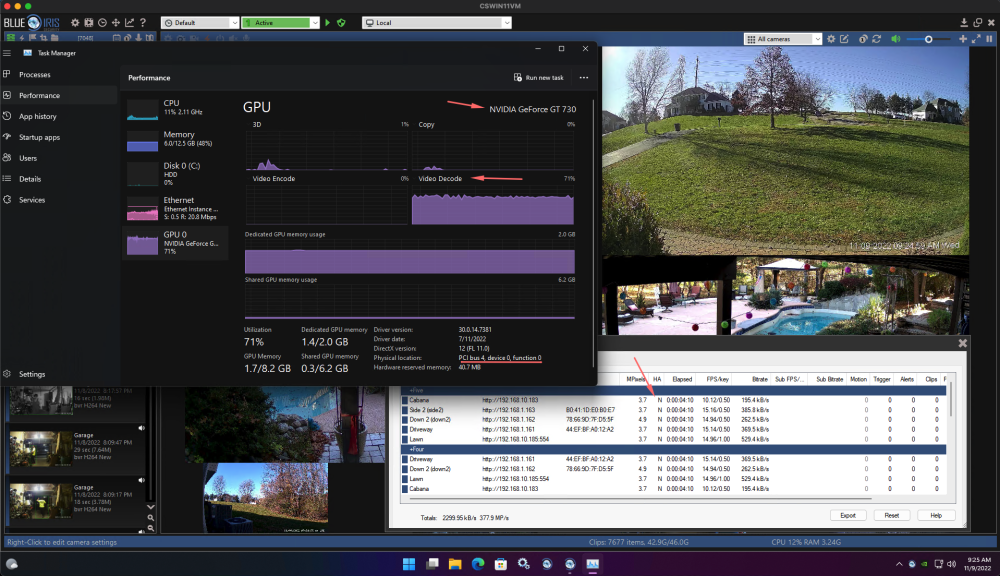Open the All cameras group dropdown
The height and width of the screenshot is (576, 1000).
tap(783, 39)
